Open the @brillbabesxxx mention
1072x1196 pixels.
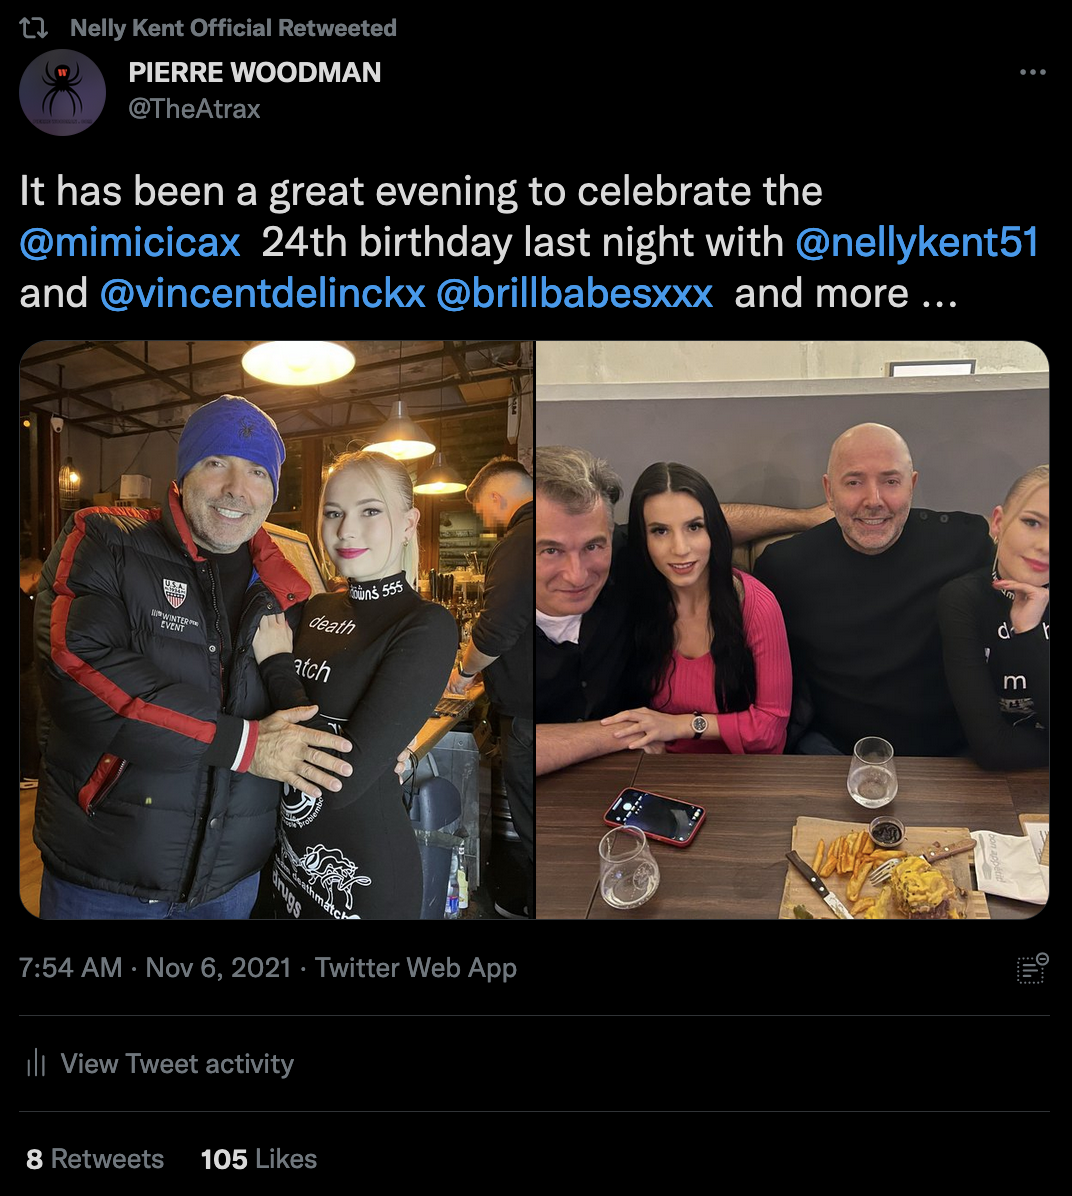575,294
